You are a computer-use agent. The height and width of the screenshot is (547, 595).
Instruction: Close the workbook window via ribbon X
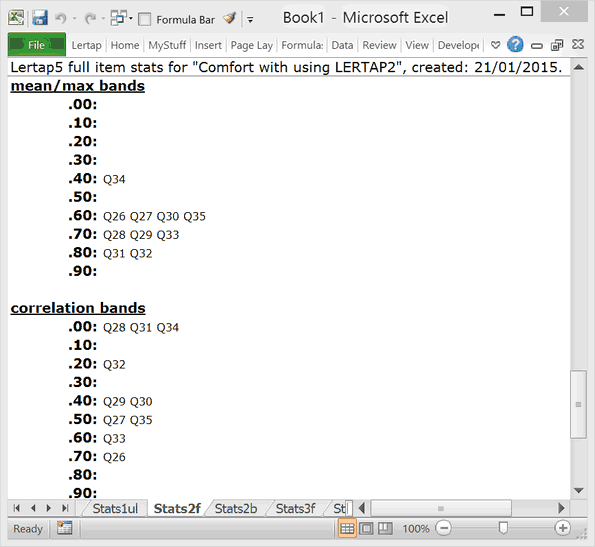click(x=578, y=44)
